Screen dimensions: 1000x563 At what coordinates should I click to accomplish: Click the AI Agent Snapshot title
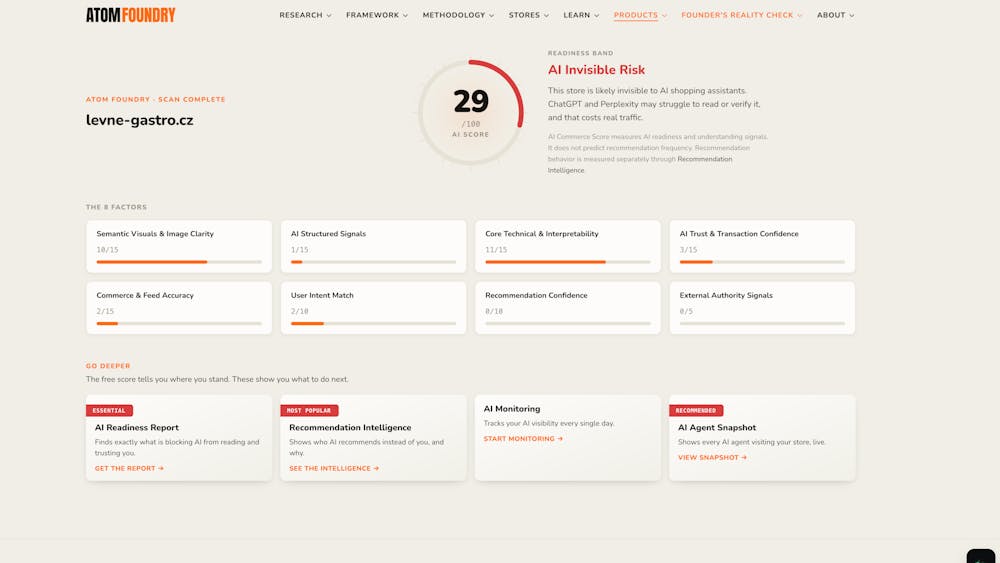coord(717,428)
